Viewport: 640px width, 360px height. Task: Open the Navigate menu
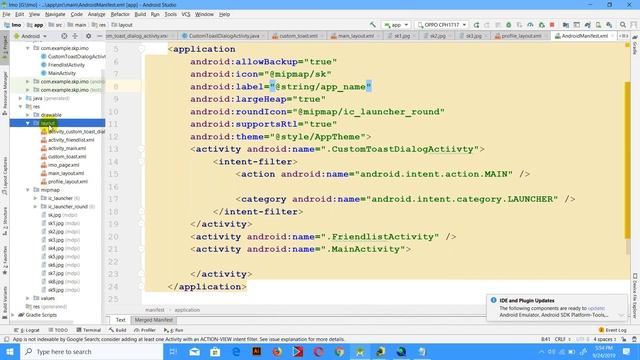[x=55, y=14]
